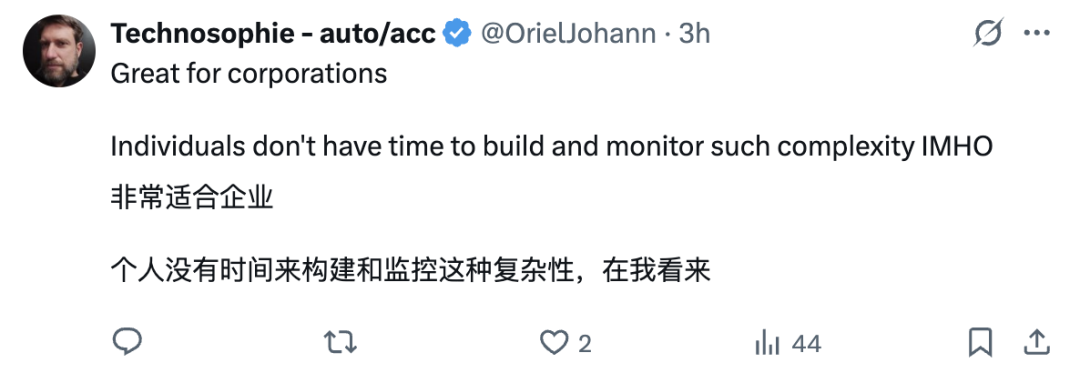Click the Chinese line 非常适合企业
The width and height of the screenshot is (1080, 373).
tap(192, 199)
